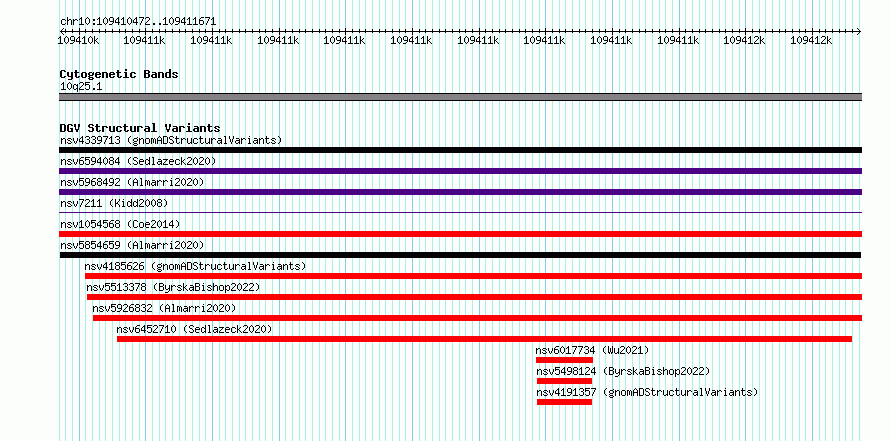Click the nsv4339713 gnomAD variant label

click(x=171, y=140)
